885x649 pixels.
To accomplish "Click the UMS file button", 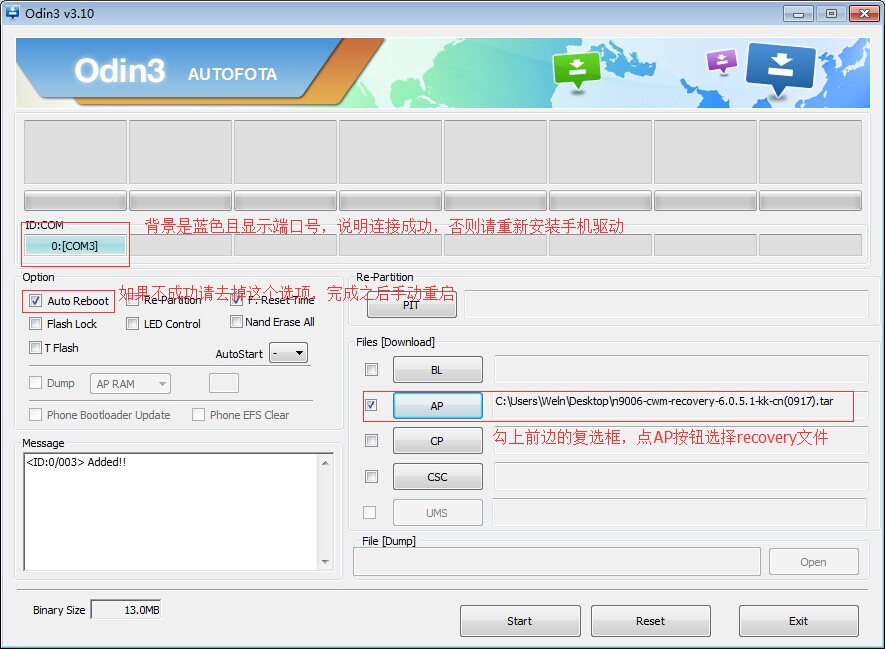I will click(437, 512).
